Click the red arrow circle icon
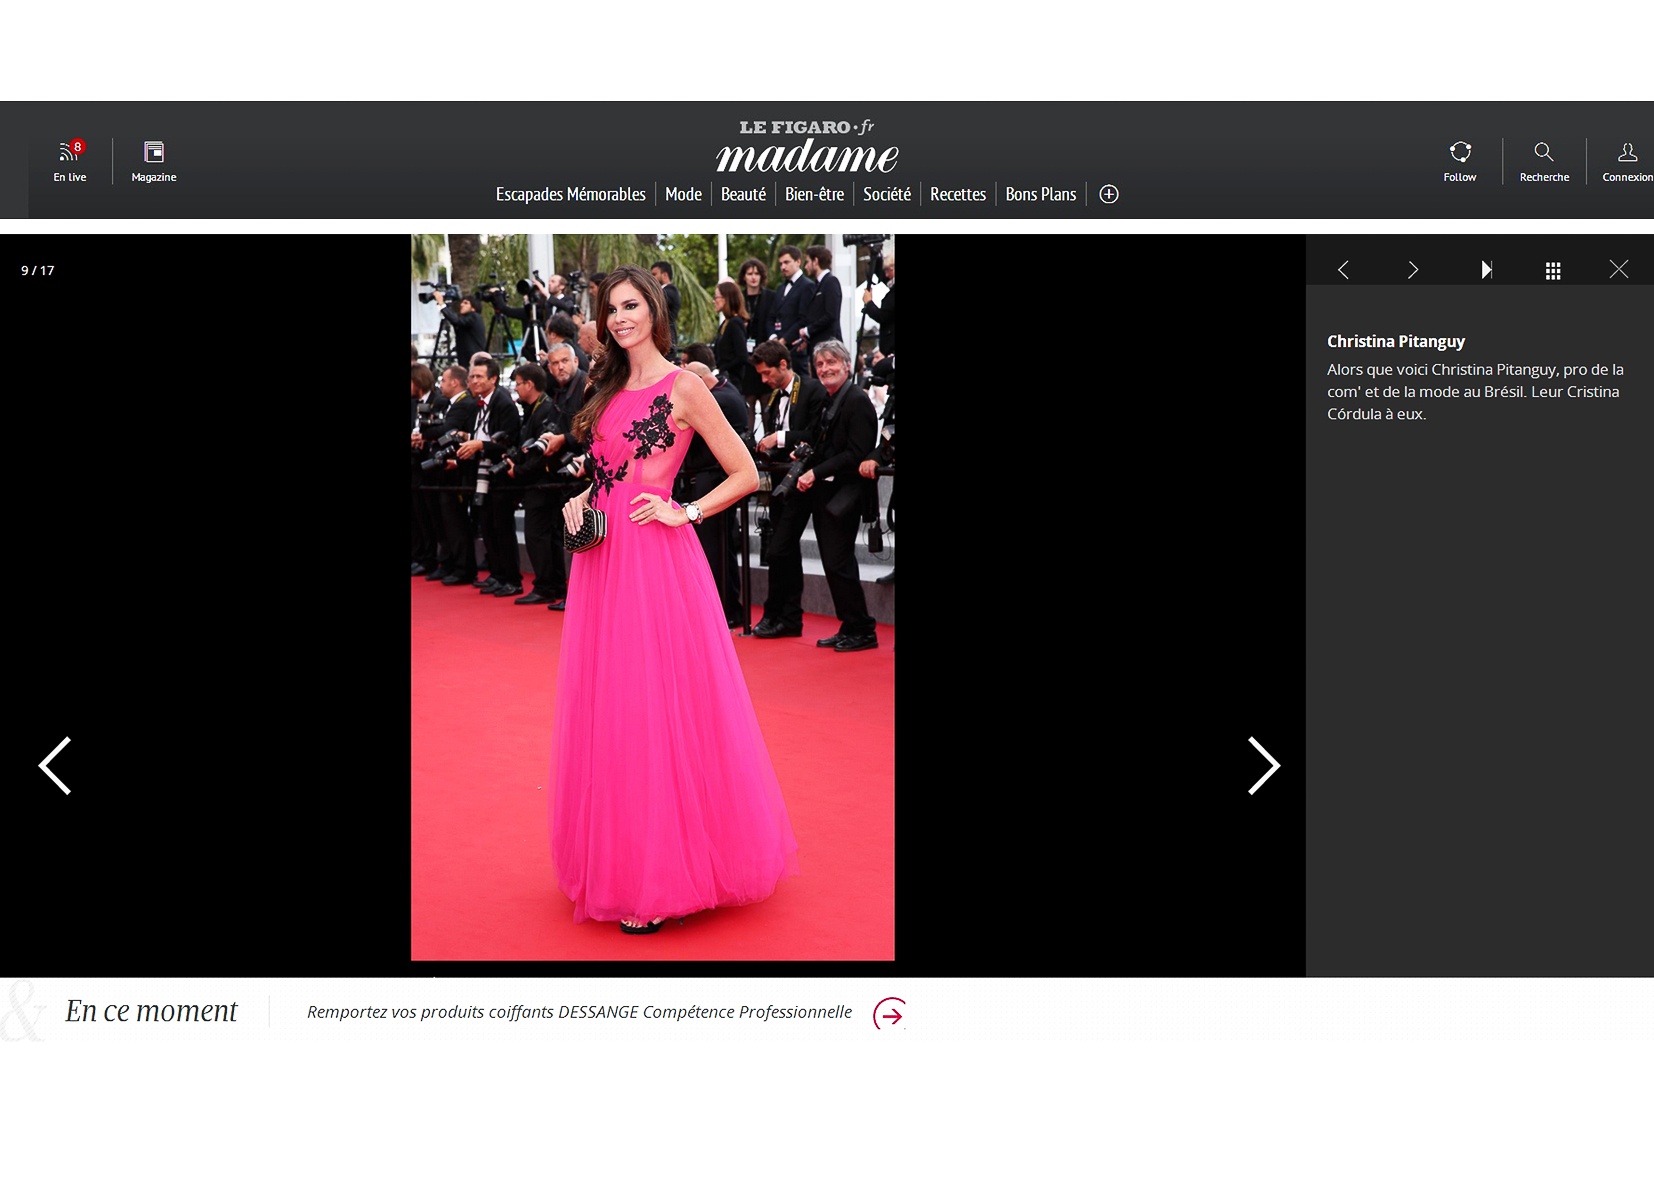 (889, 1014)
